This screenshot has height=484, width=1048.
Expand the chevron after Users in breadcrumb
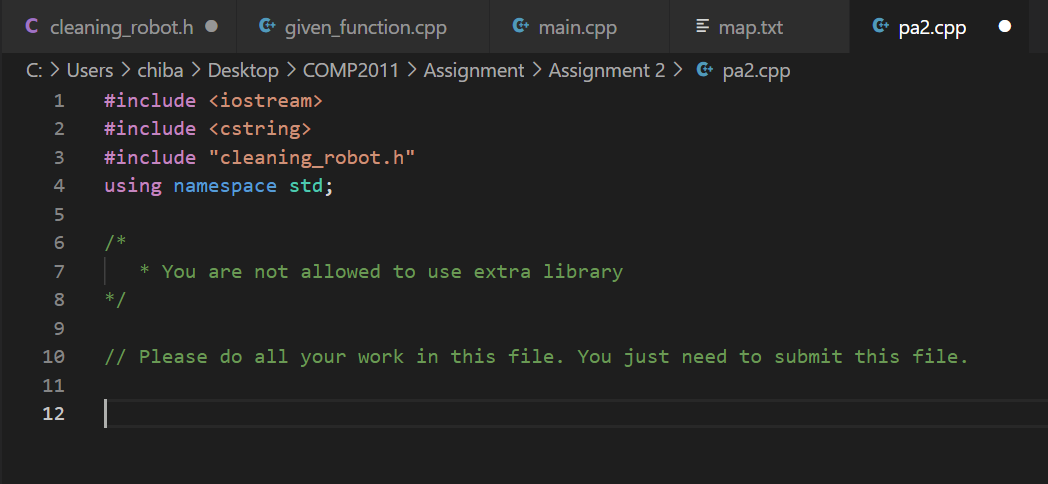click(125, 70)
